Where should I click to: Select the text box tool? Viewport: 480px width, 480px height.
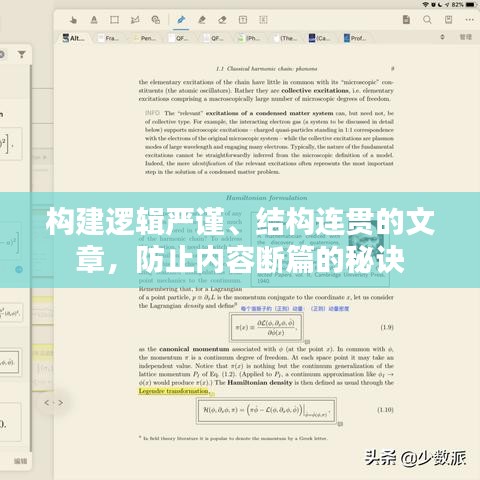click(243, 20)
